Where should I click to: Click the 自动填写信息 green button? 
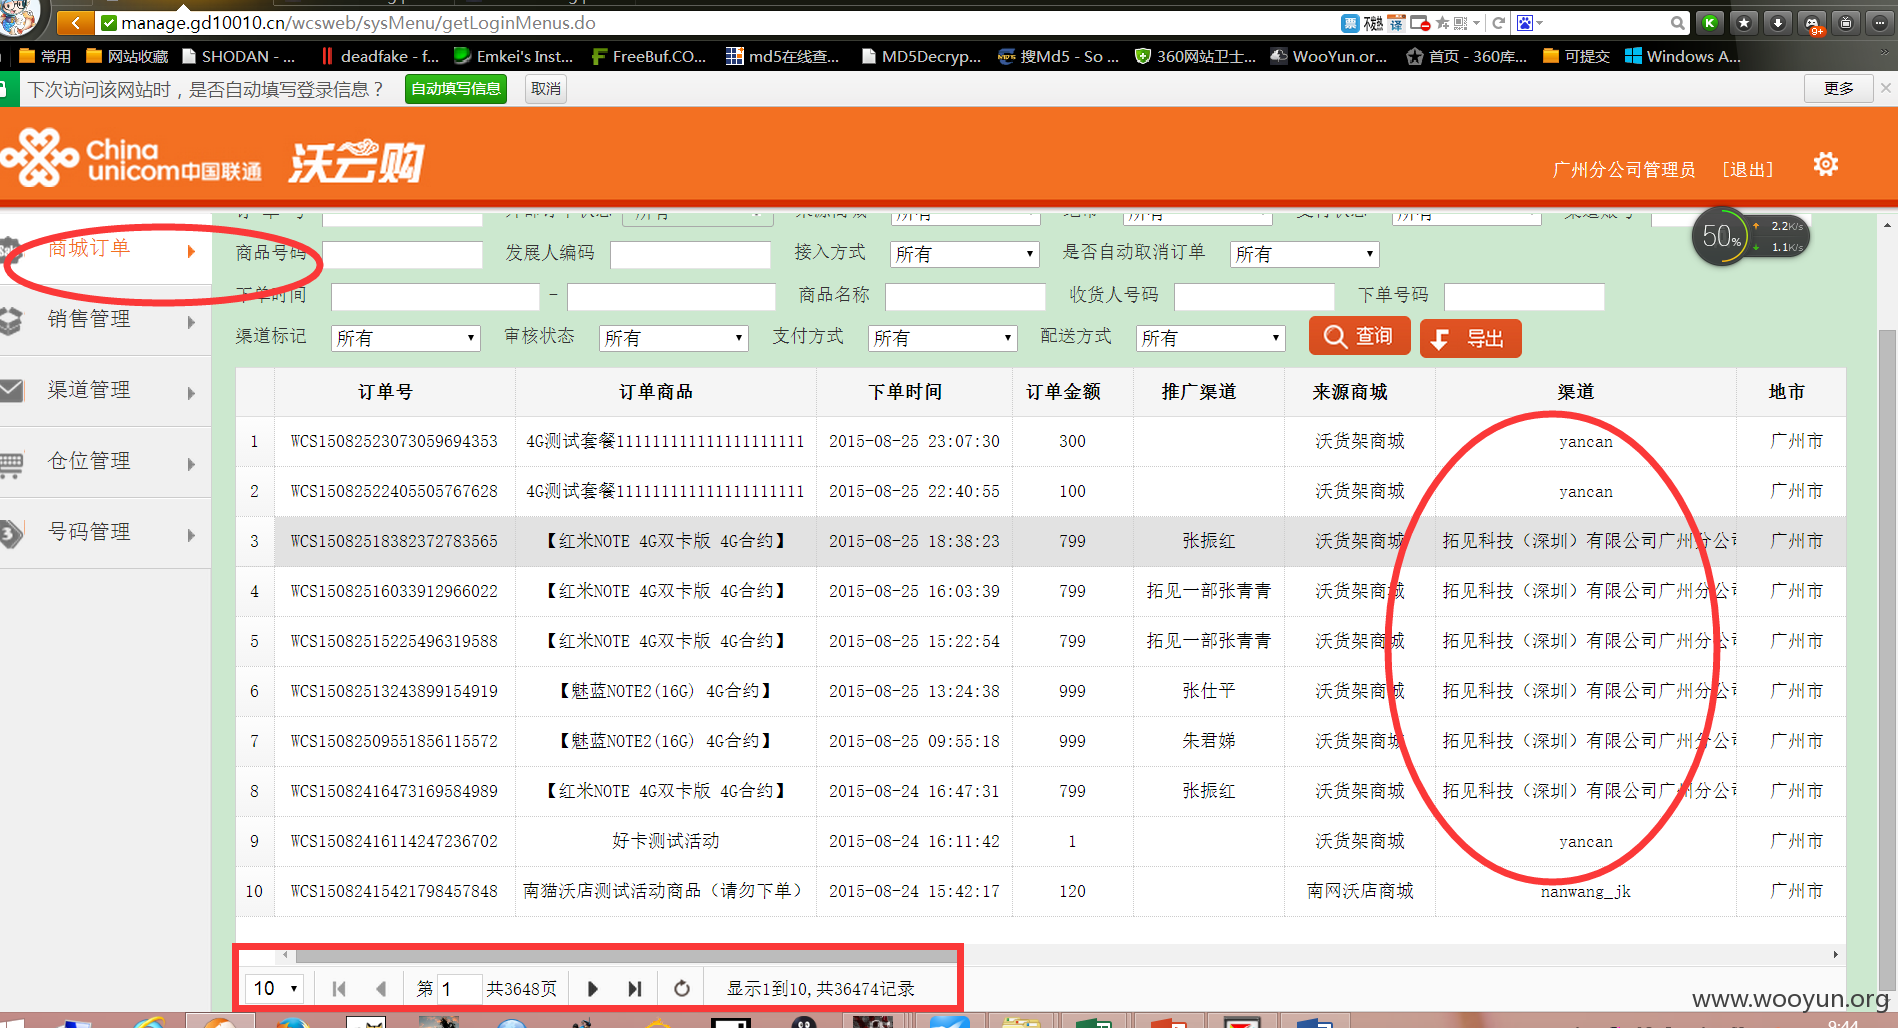pos(456,89)
